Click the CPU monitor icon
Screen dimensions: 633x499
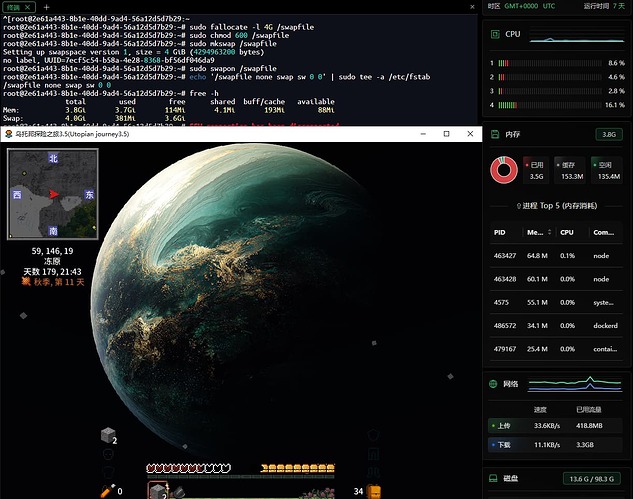point(495,34)
